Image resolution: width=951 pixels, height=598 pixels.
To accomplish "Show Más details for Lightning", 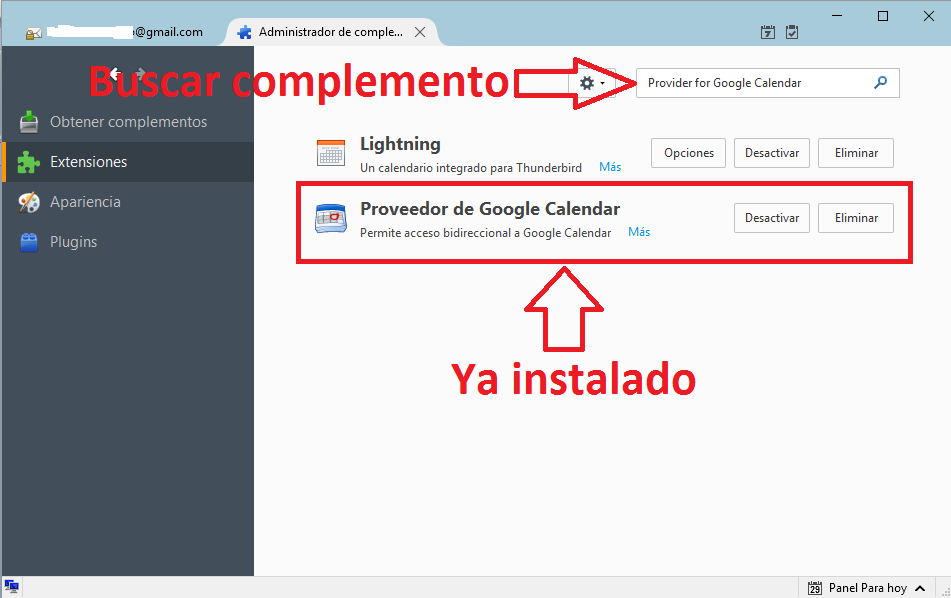I will click(610, 167).
